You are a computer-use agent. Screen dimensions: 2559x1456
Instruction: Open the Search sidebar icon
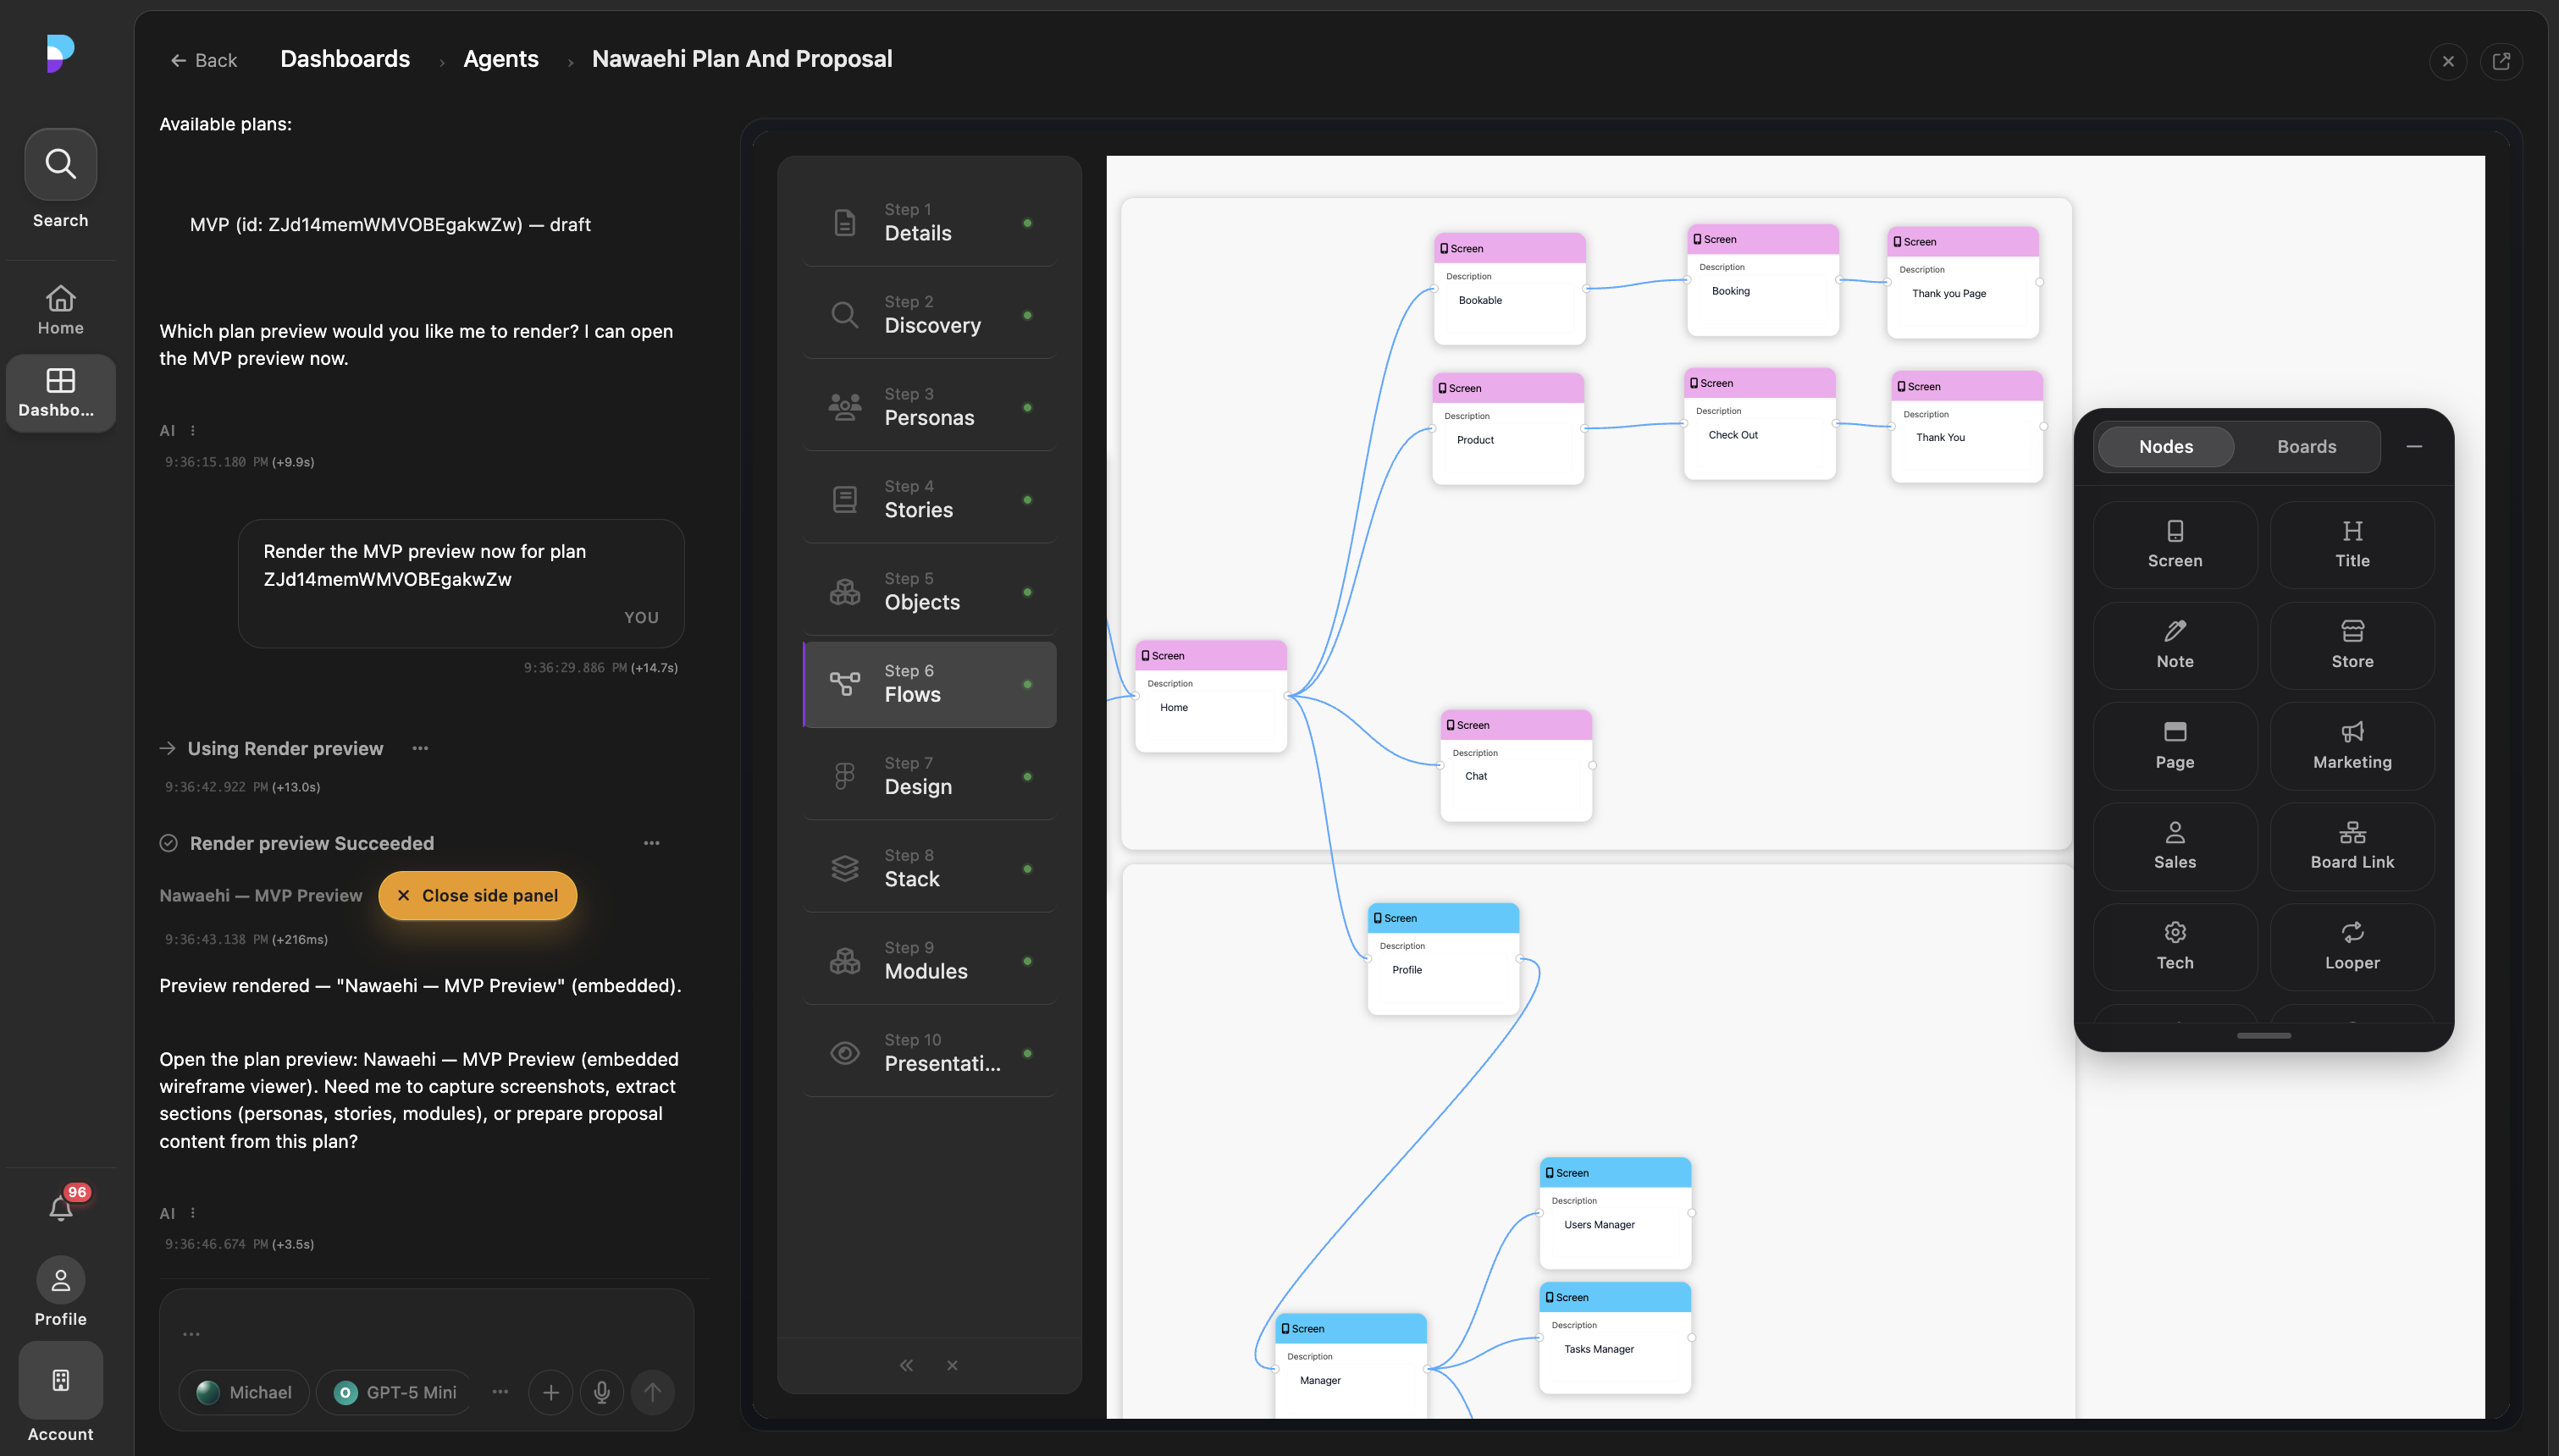coord(60,165)
